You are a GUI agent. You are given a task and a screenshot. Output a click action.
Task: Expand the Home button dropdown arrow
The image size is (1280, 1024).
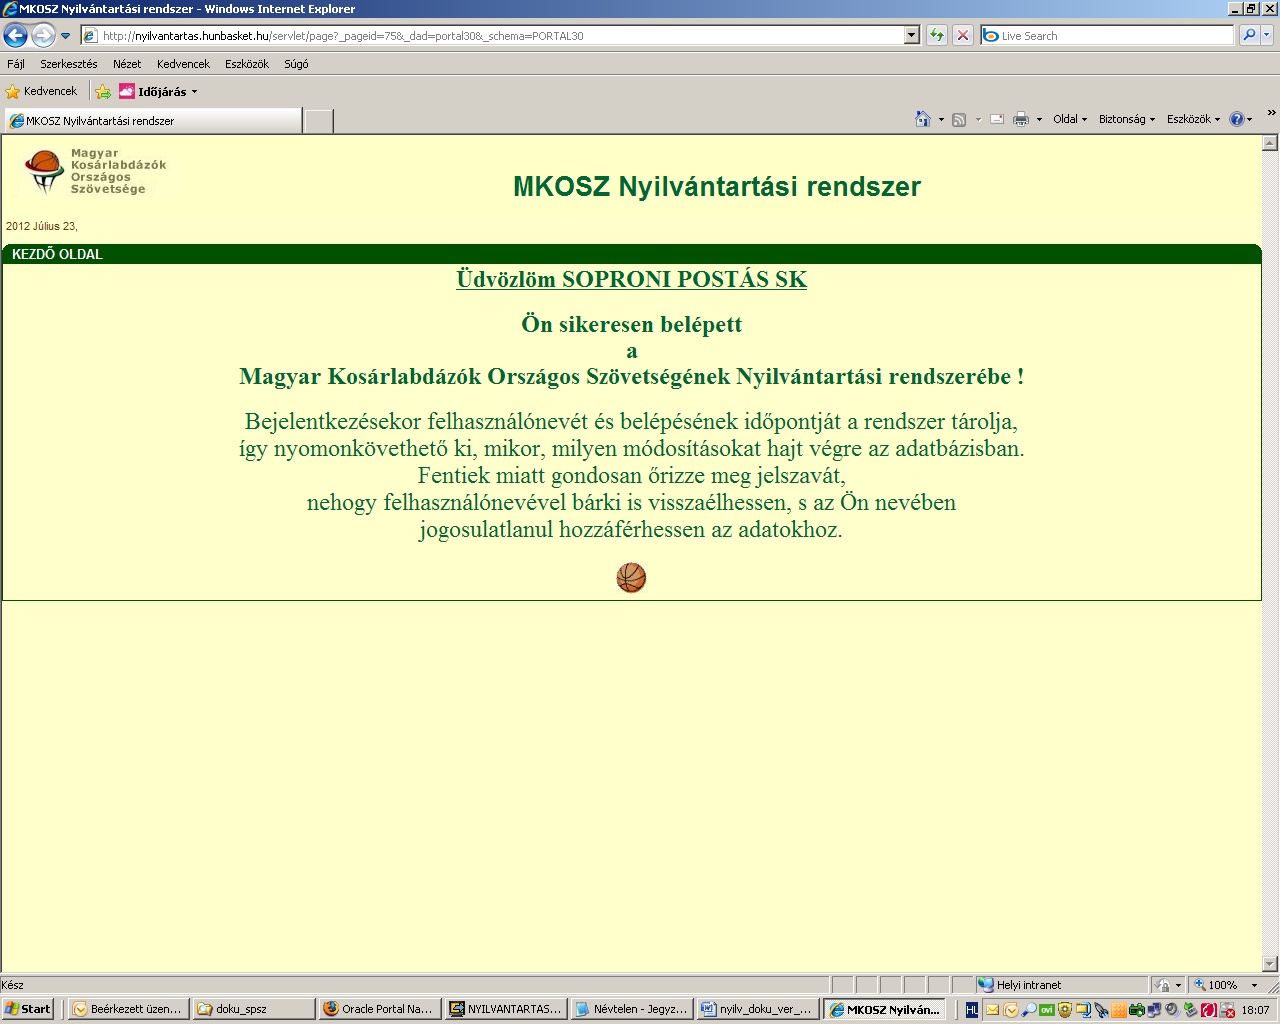(x=941, y=119)
